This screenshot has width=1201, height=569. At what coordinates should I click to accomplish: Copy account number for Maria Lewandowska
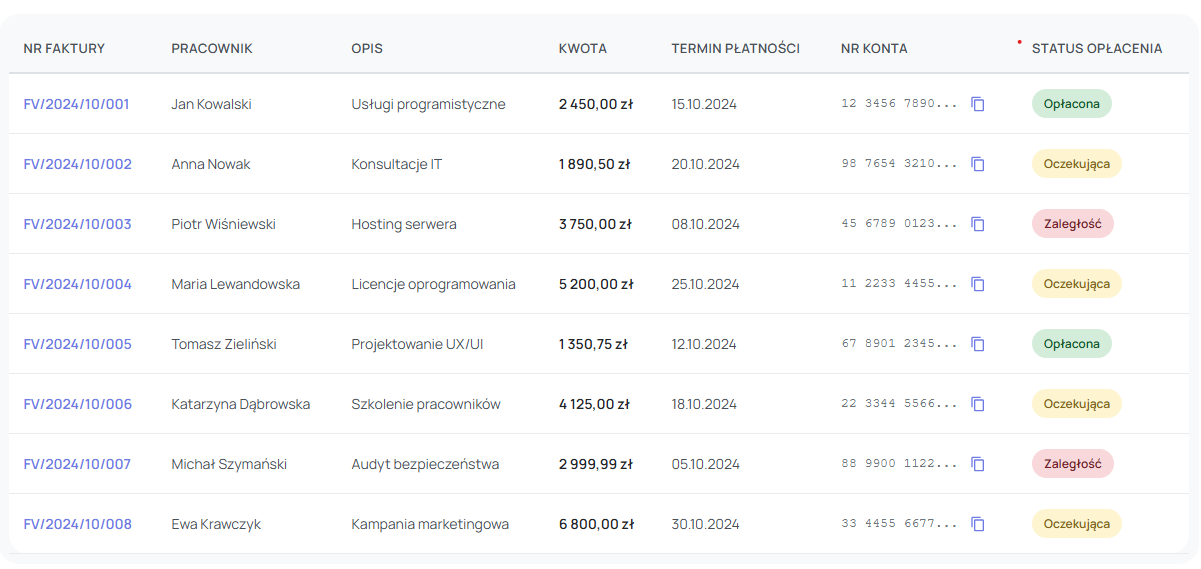click(978, 284)
